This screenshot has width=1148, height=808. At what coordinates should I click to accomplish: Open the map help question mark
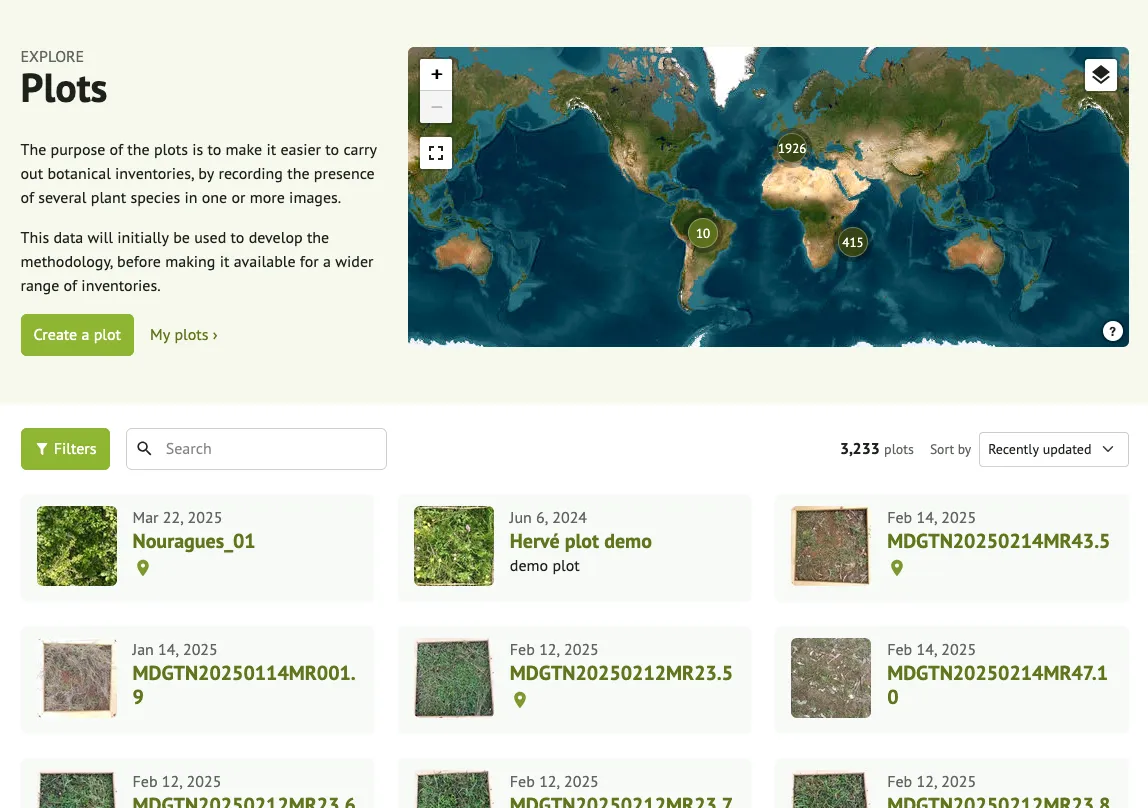click(1113, 332)
